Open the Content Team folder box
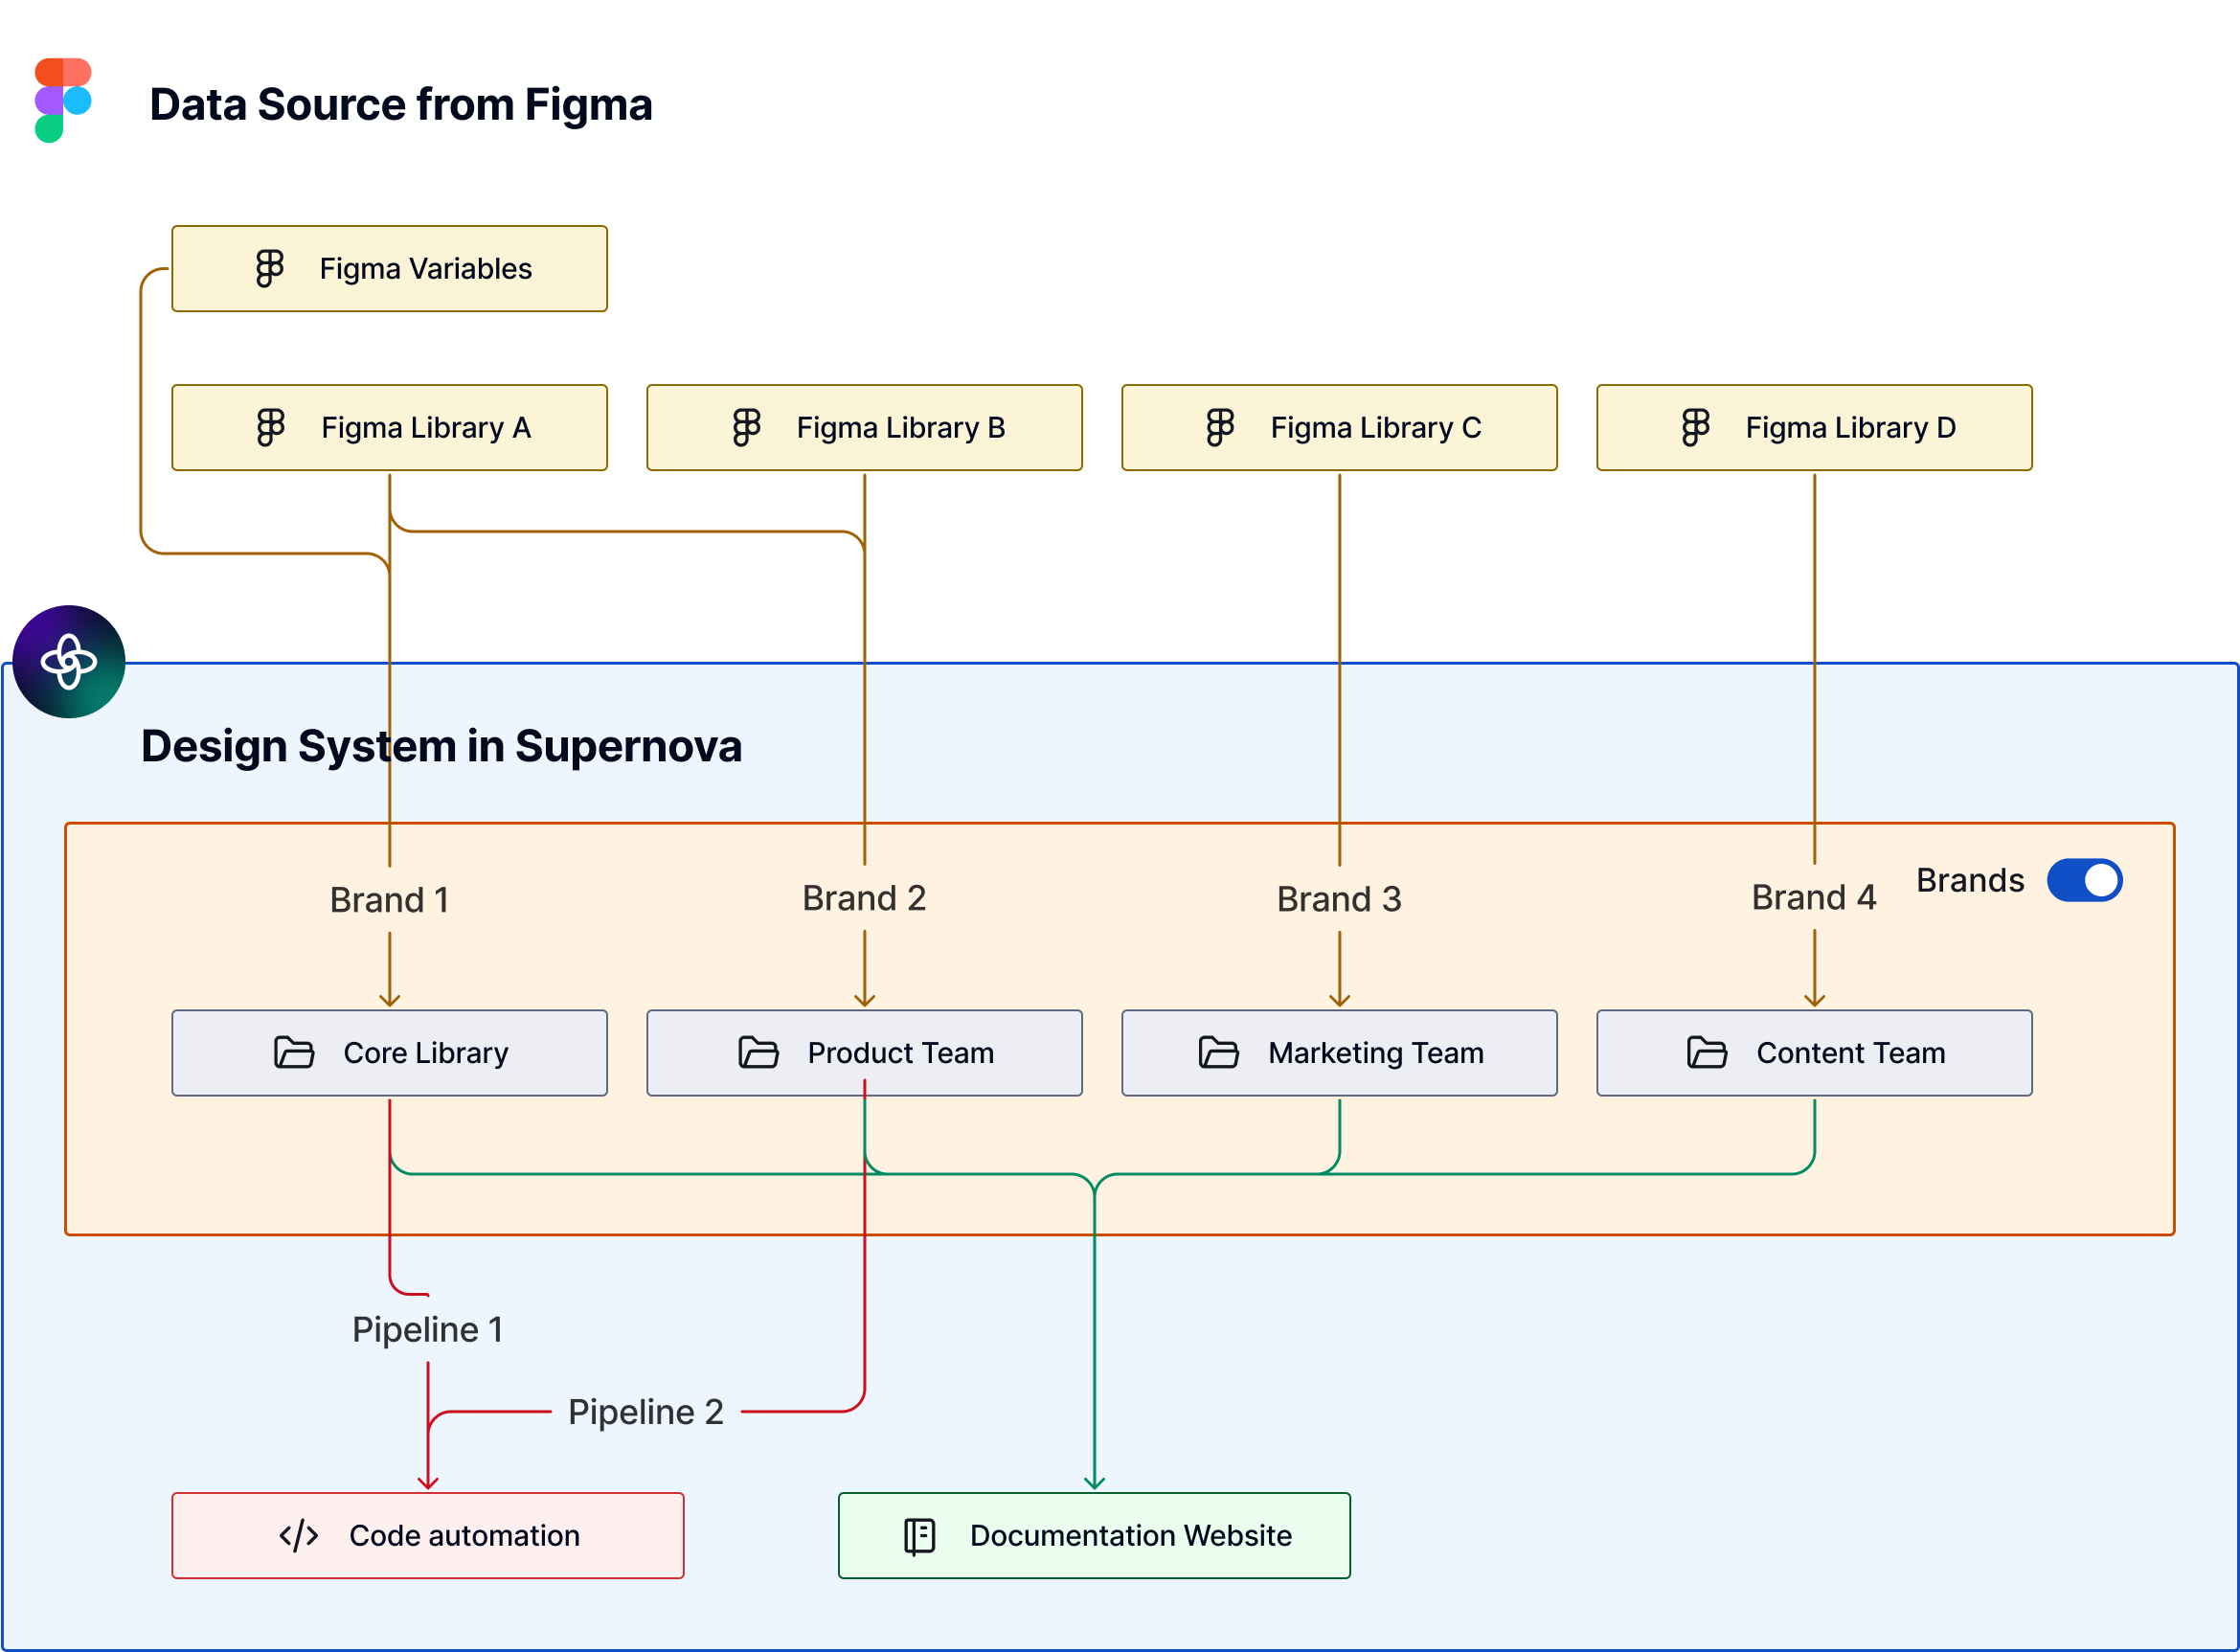This screenshot has height=1652, width=2240. point(1814,1052)
